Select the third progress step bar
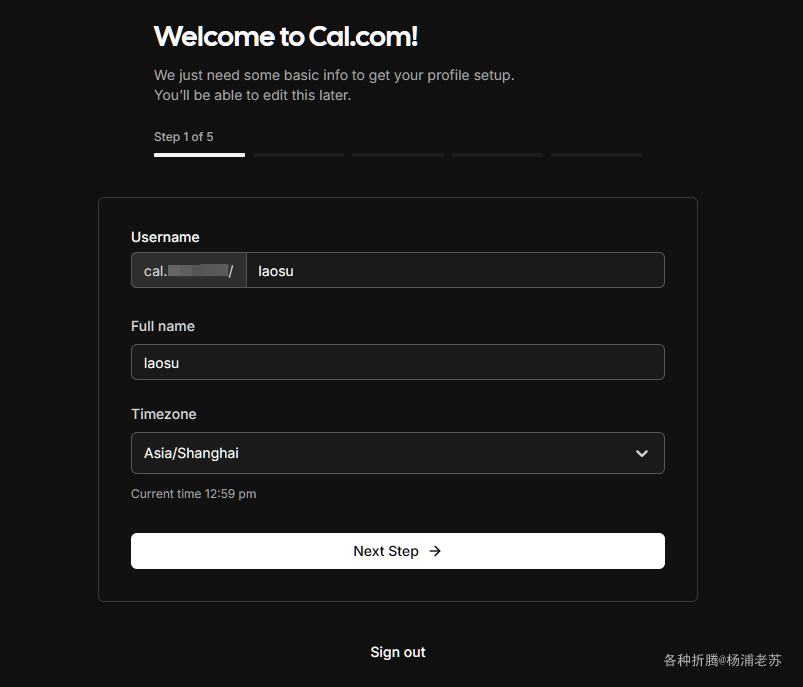 point(398,155)
